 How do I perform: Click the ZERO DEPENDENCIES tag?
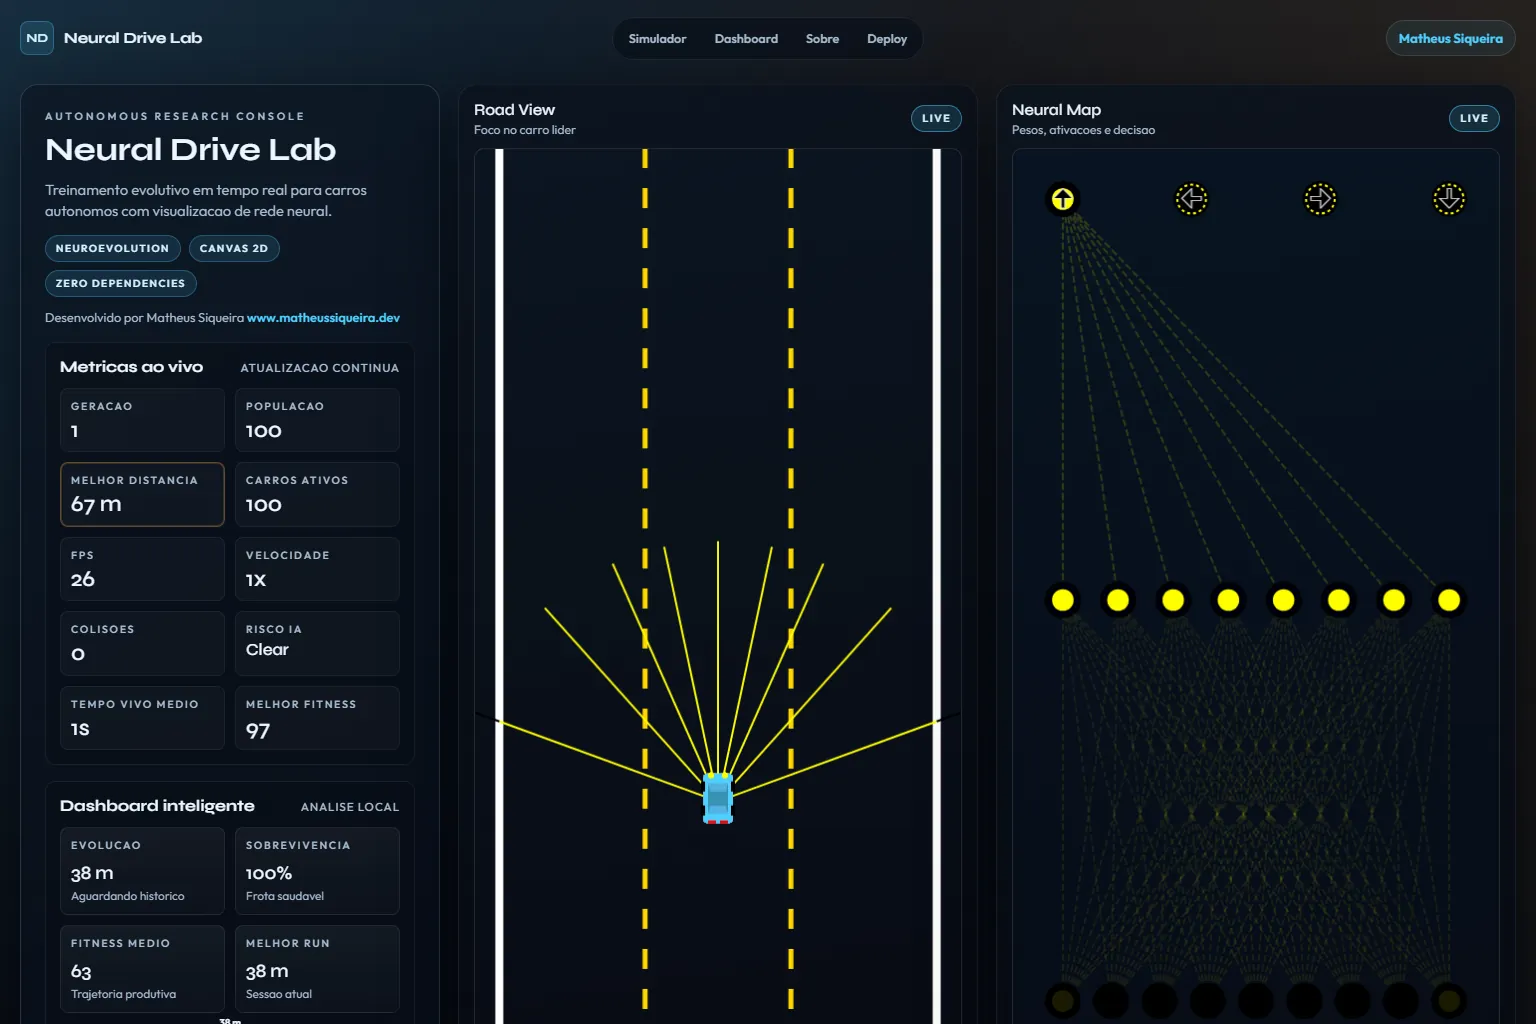point(121,283)
